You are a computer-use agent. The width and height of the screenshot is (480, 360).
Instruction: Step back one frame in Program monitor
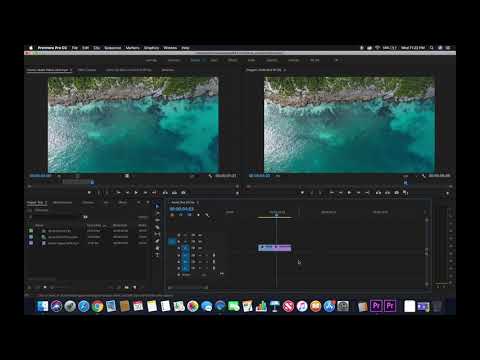pyautogui.click(x=340, y=193)
